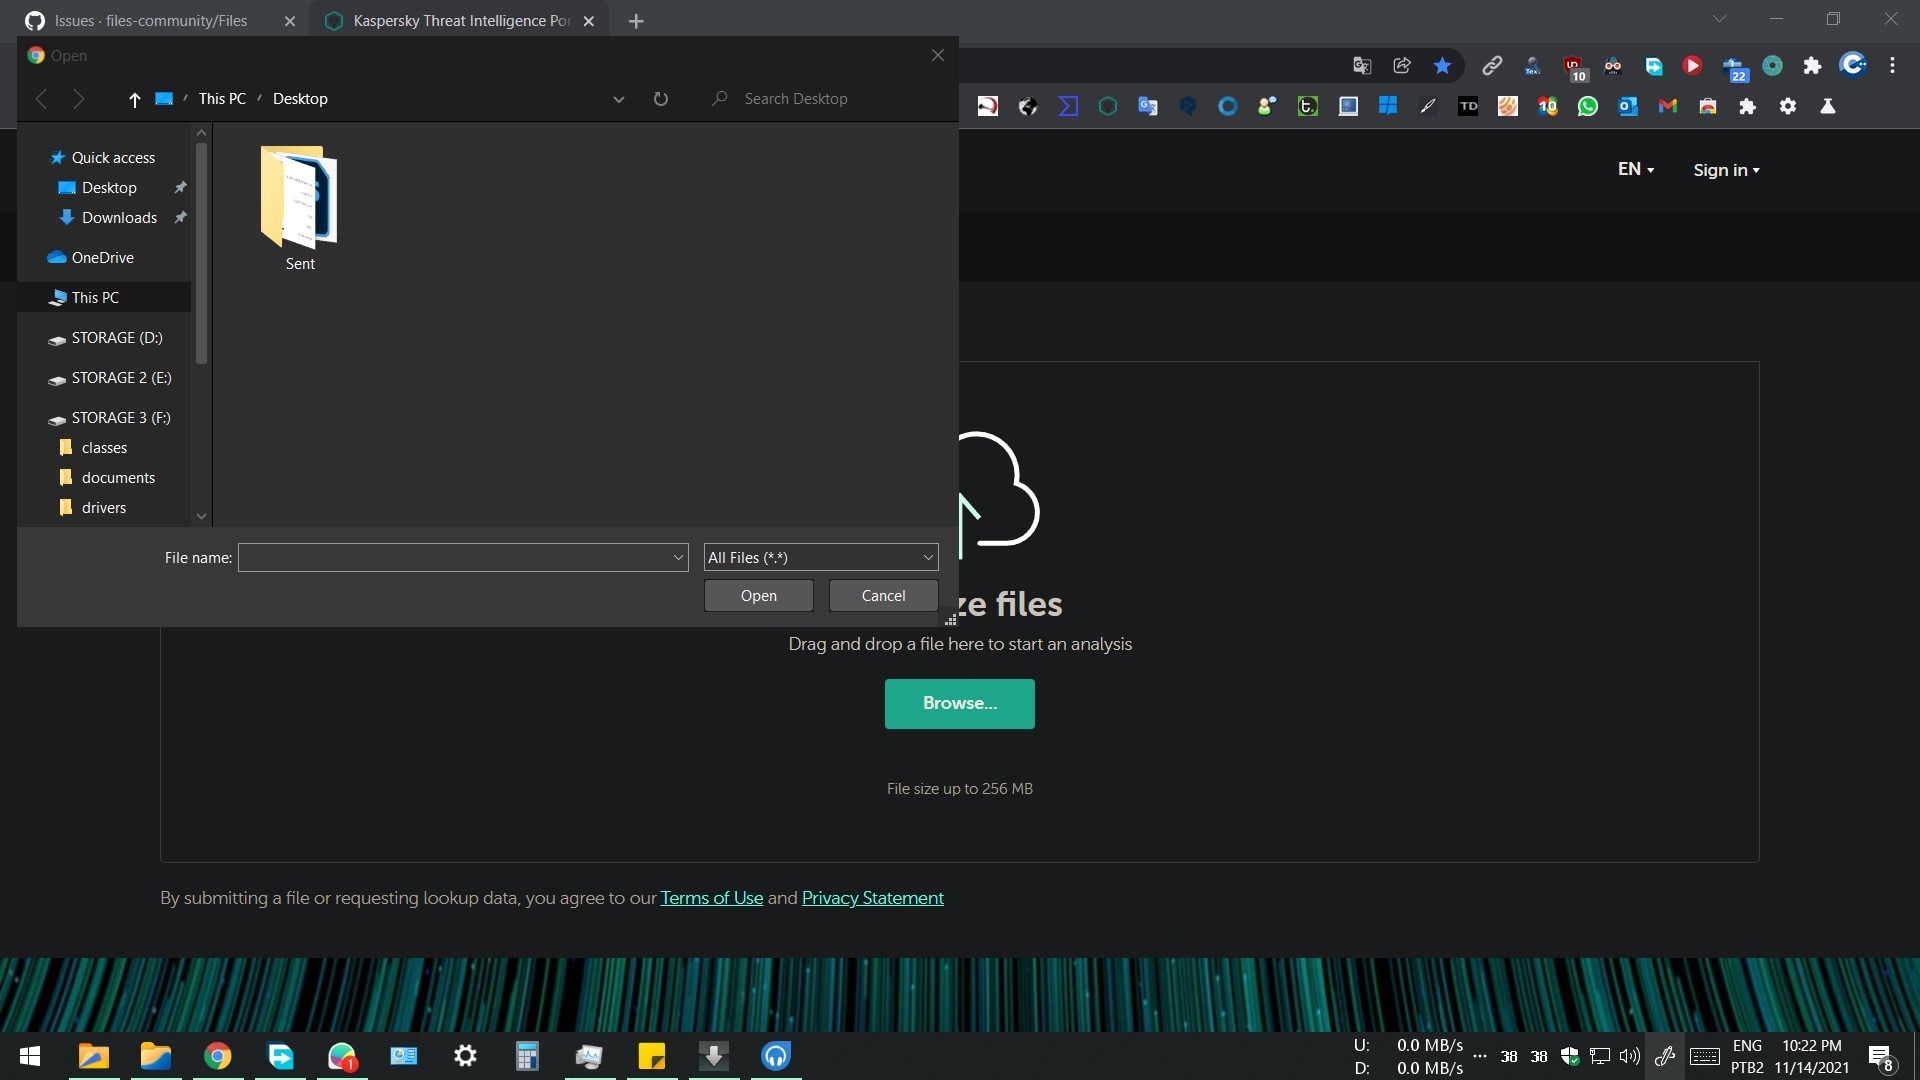Screen dimensions: 1920x1080
Task: Click inside the File name input field
Action: (460, 557)
